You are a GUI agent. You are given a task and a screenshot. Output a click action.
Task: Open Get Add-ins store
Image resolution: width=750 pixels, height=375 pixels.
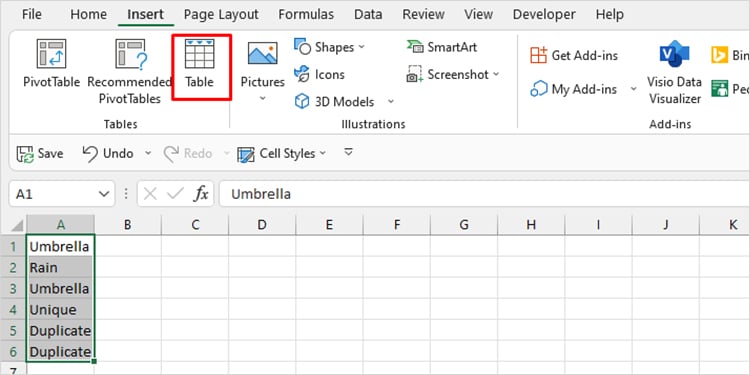coord(574,55)
